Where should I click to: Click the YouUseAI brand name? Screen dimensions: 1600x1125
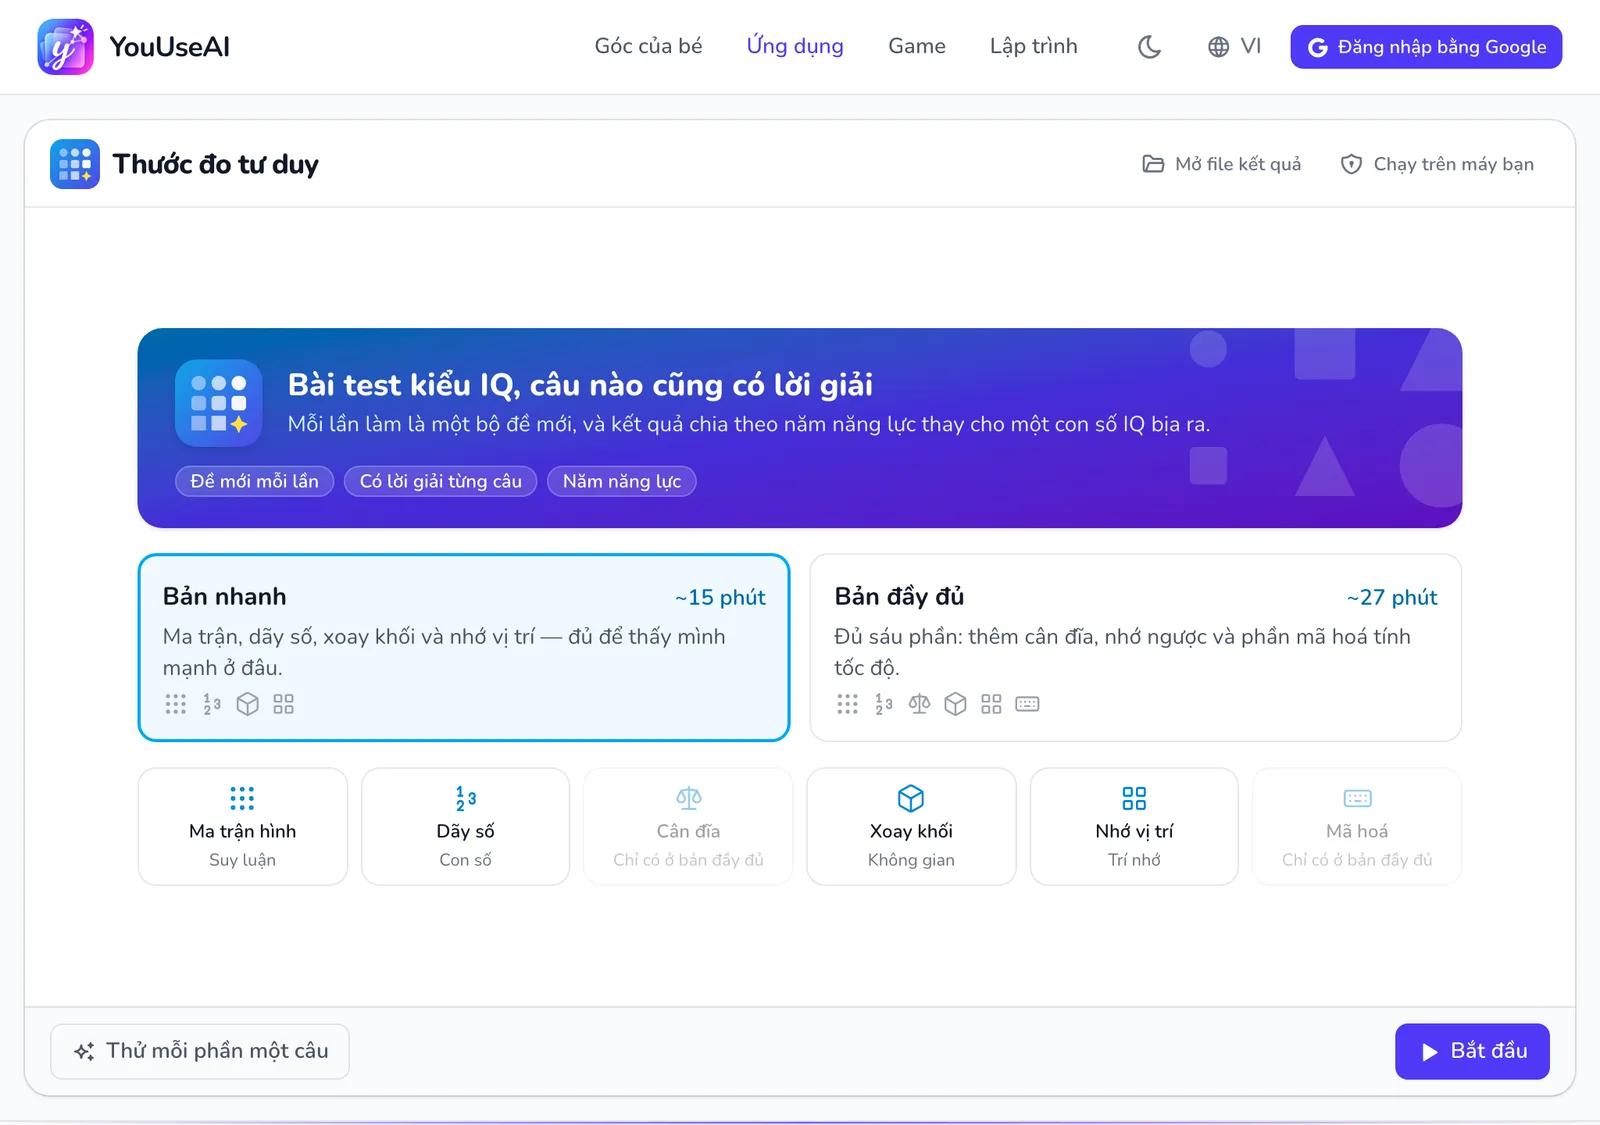coord(169,47)
